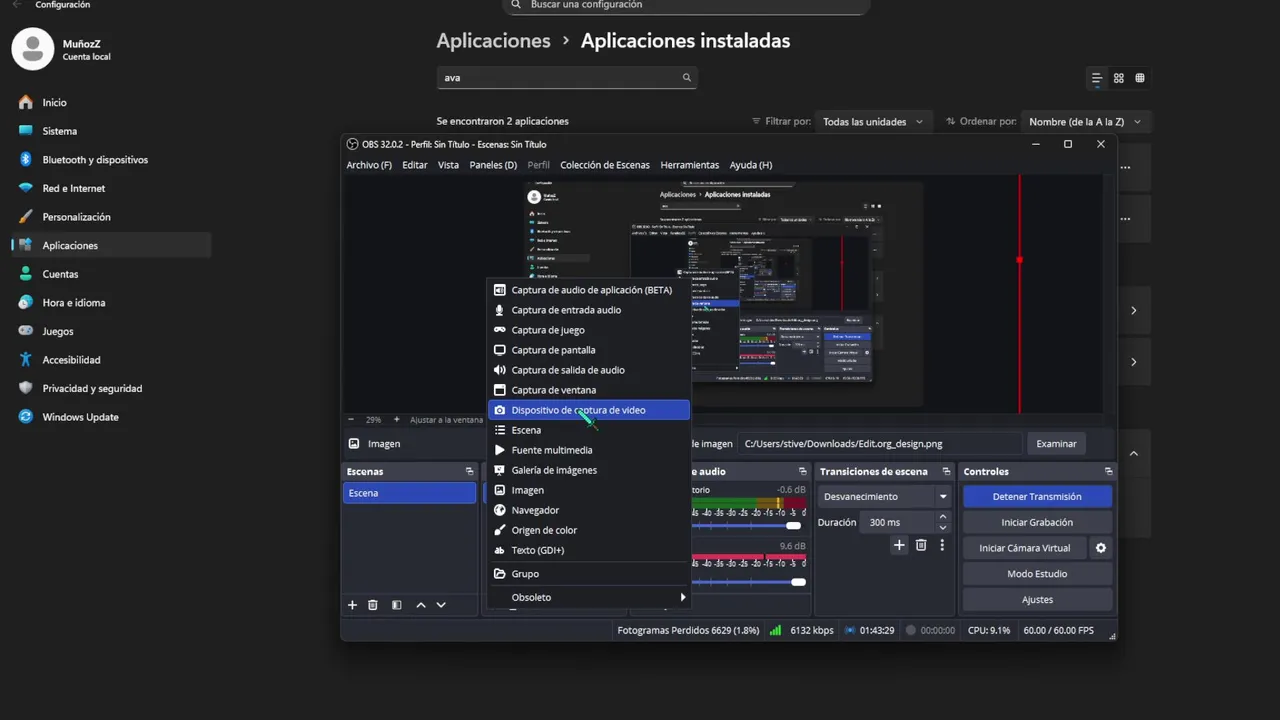
Task: Move scene up arrow
Action: [421, 605]
